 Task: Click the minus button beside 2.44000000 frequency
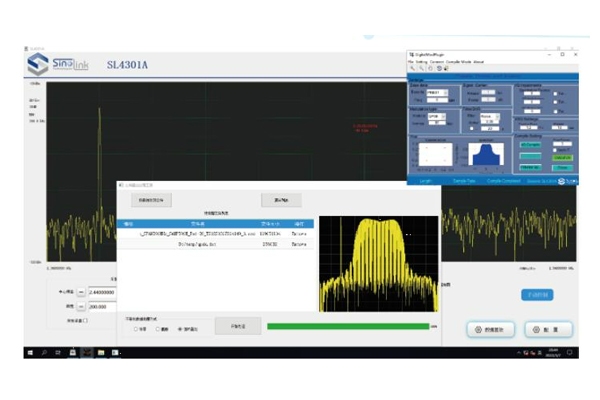pos(81,292)
